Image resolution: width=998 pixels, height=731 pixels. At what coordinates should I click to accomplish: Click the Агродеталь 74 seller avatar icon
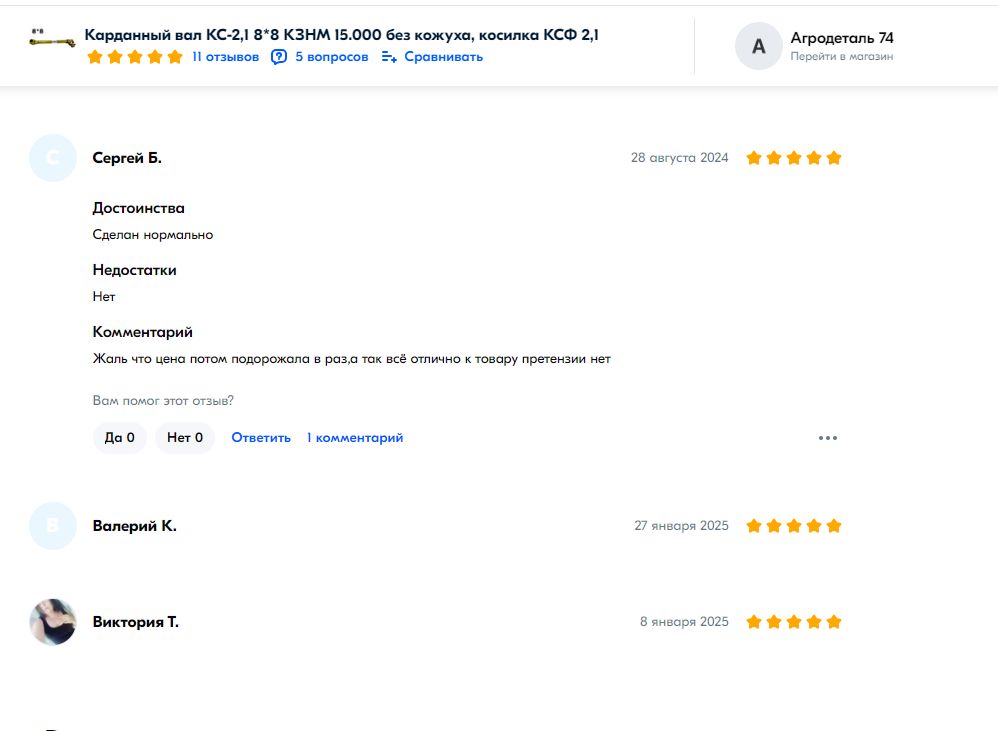pyautogui.click(x=758, y=46)
